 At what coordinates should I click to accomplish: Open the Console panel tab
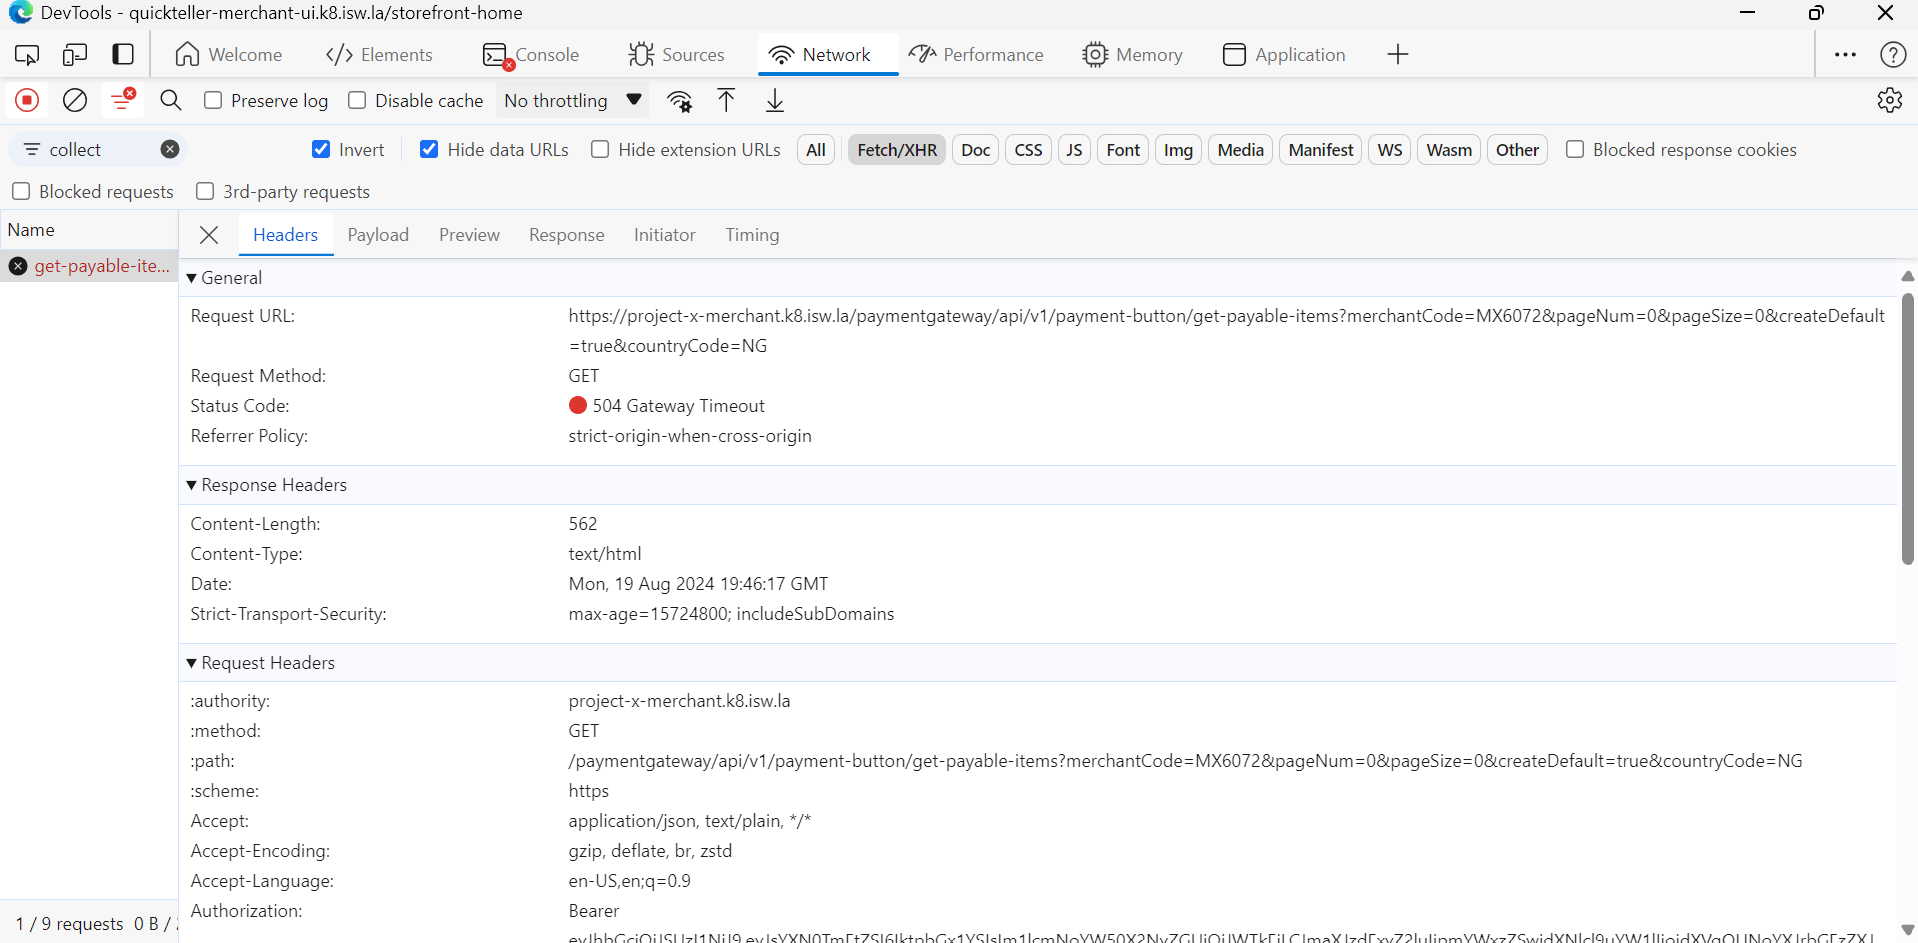531,54
